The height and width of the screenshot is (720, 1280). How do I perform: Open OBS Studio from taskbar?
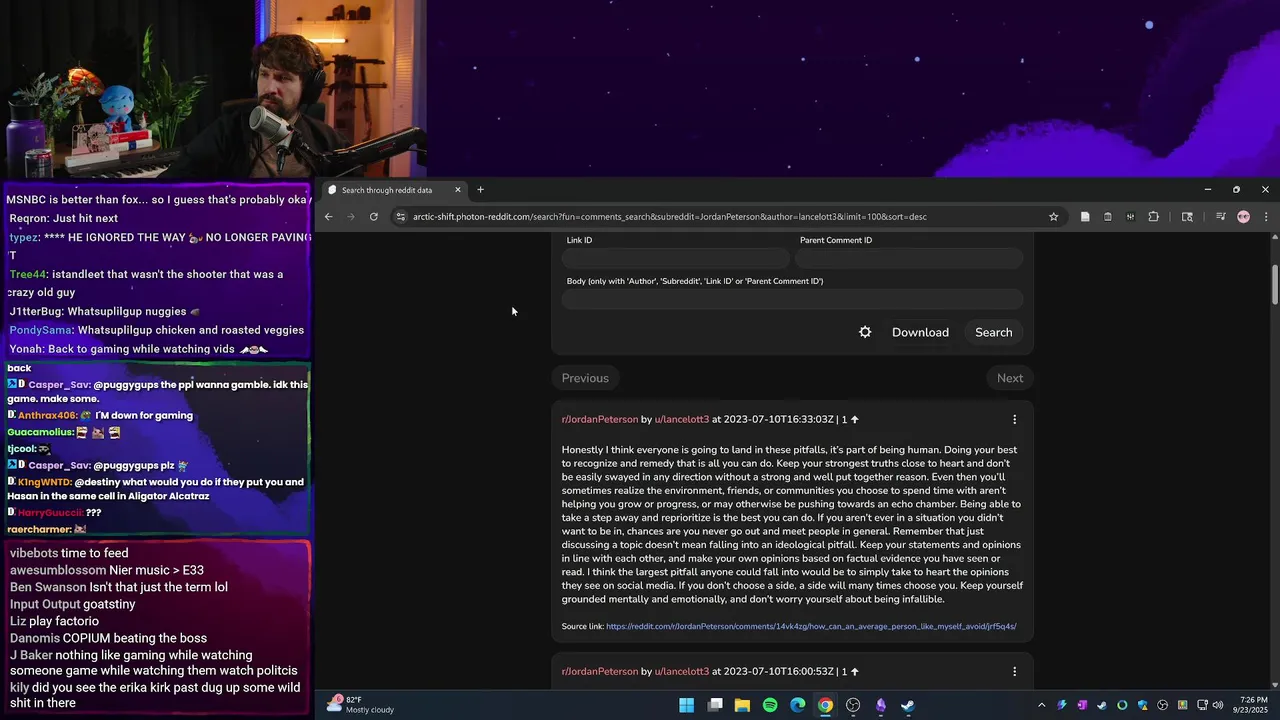pyautogui.click(x=853, y=705)
